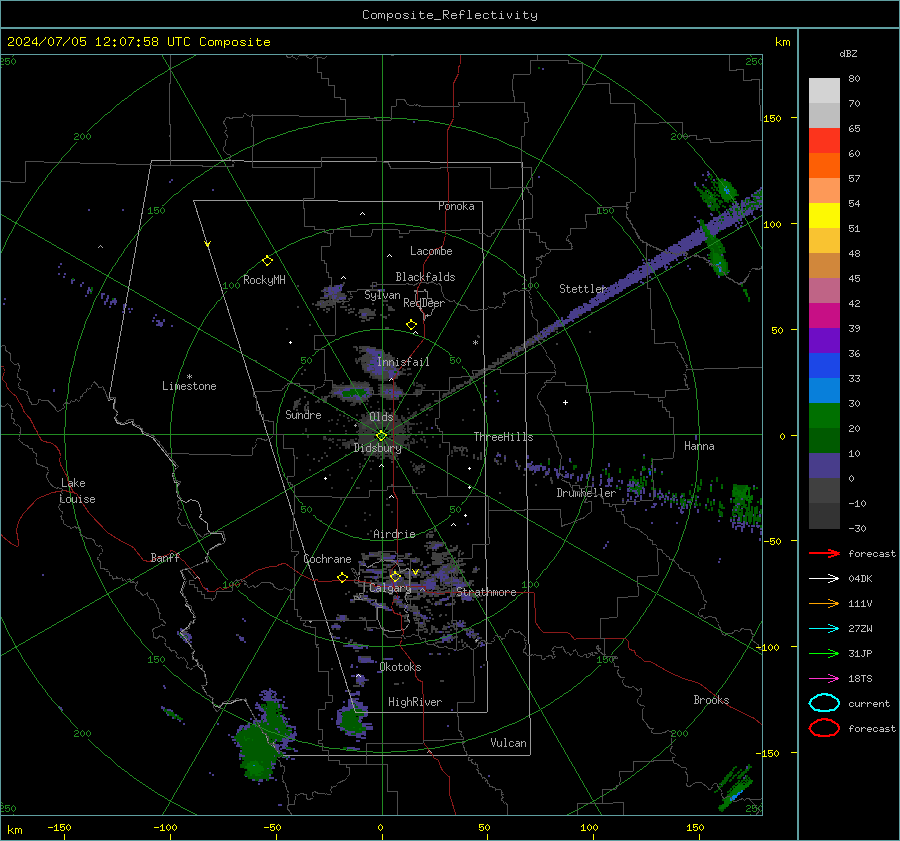Screen dimensions: 900x841
Task: Click the Cochrane label
Action: coord(327,559)
